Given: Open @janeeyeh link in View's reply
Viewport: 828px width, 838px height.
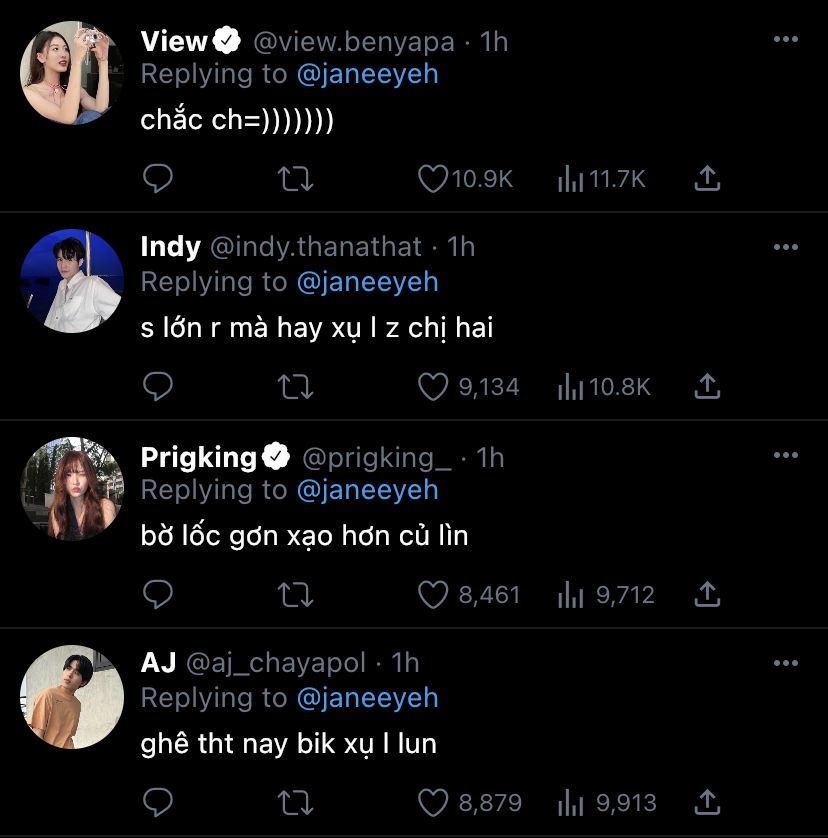Looking at the screenshot, I should [367, 74].
